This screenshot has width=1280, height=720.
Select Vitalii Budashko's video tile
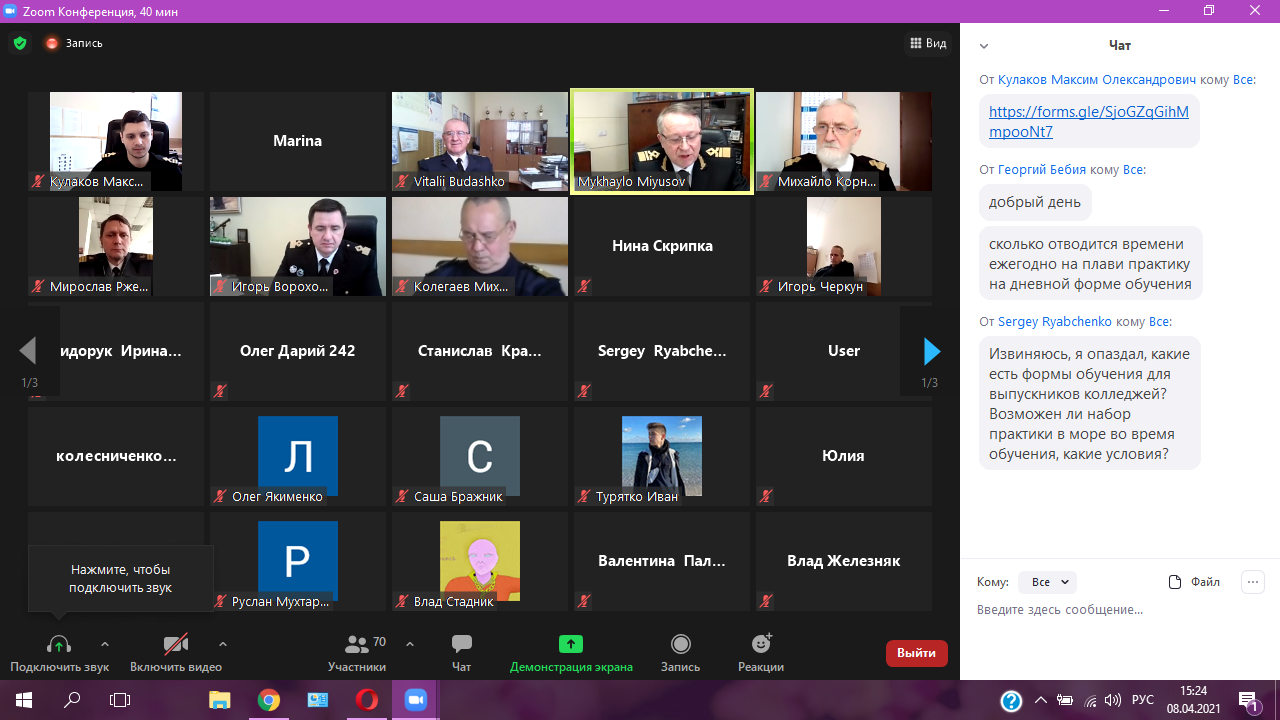click(480, 141)
